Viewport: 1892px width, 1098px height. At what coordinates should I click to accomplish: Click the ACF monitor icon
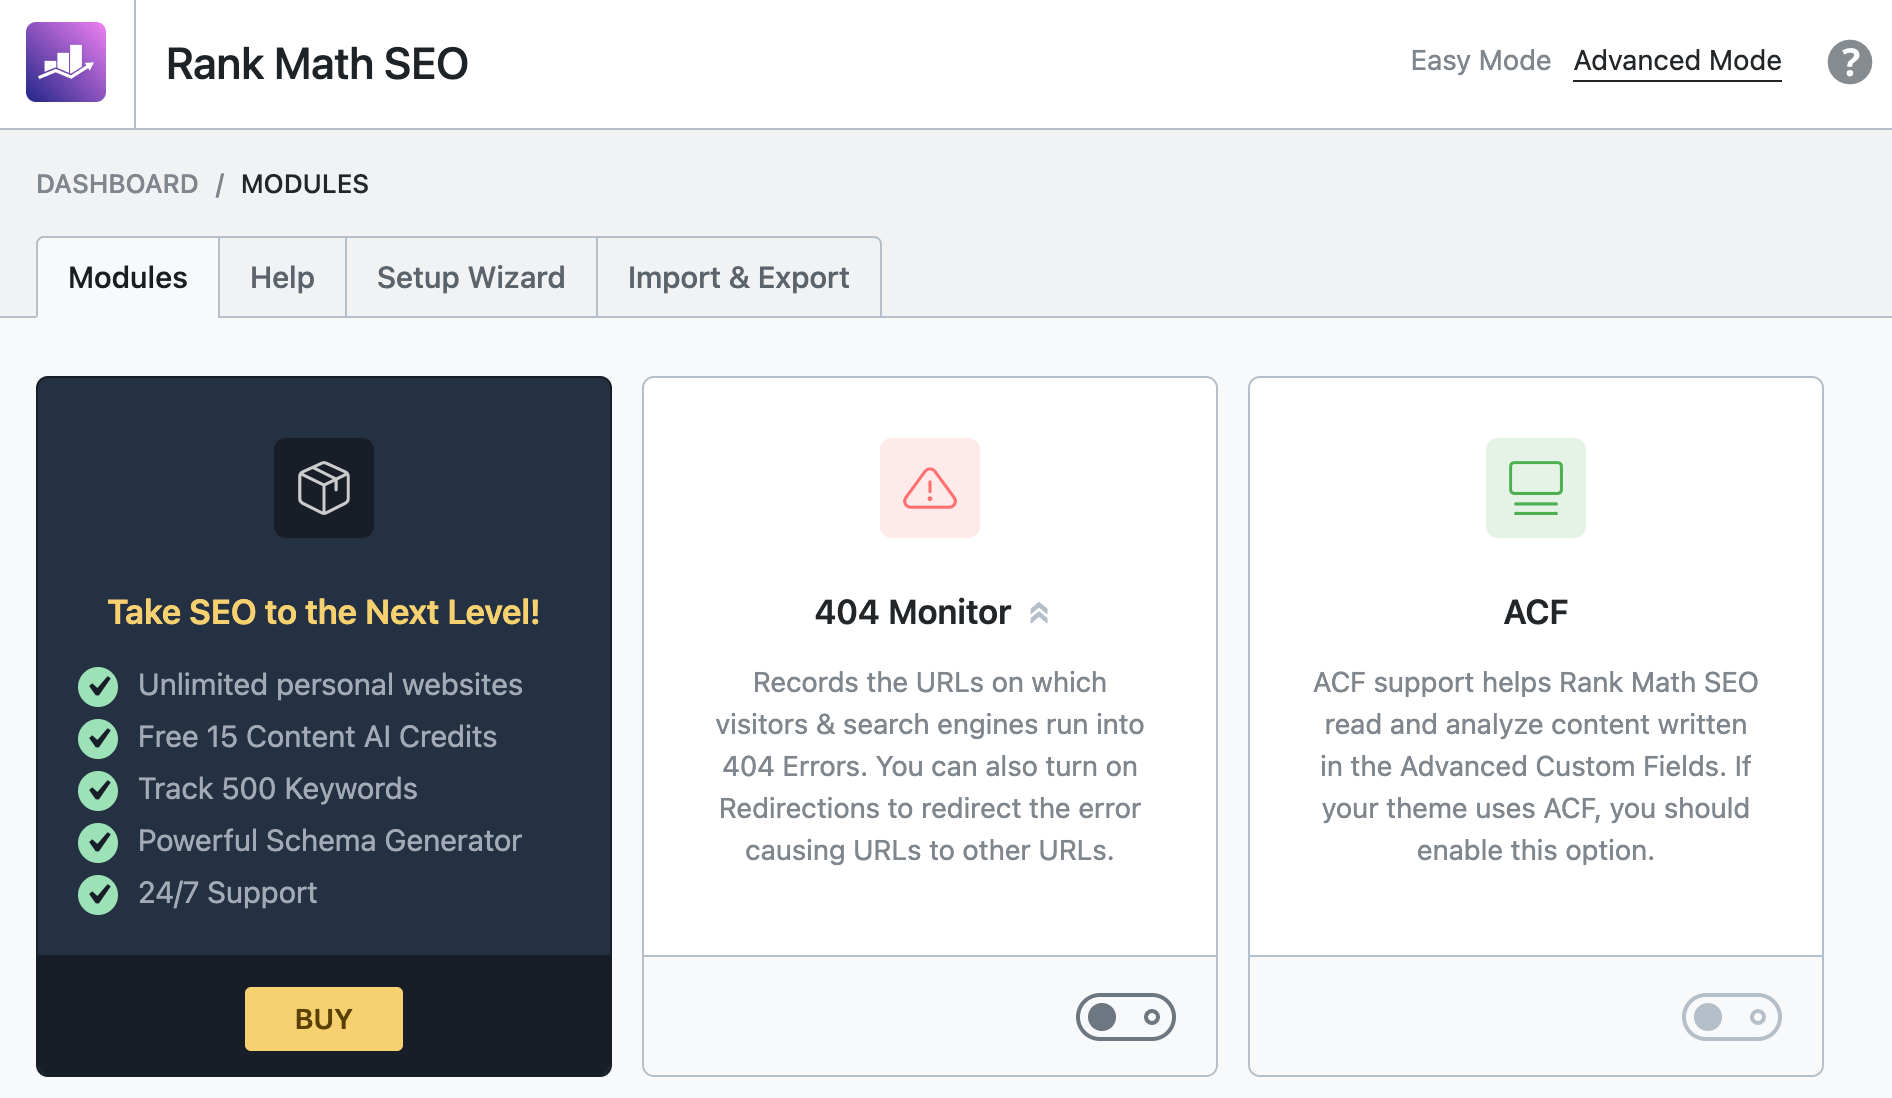pyautogui.click(x=1536, y=488)
